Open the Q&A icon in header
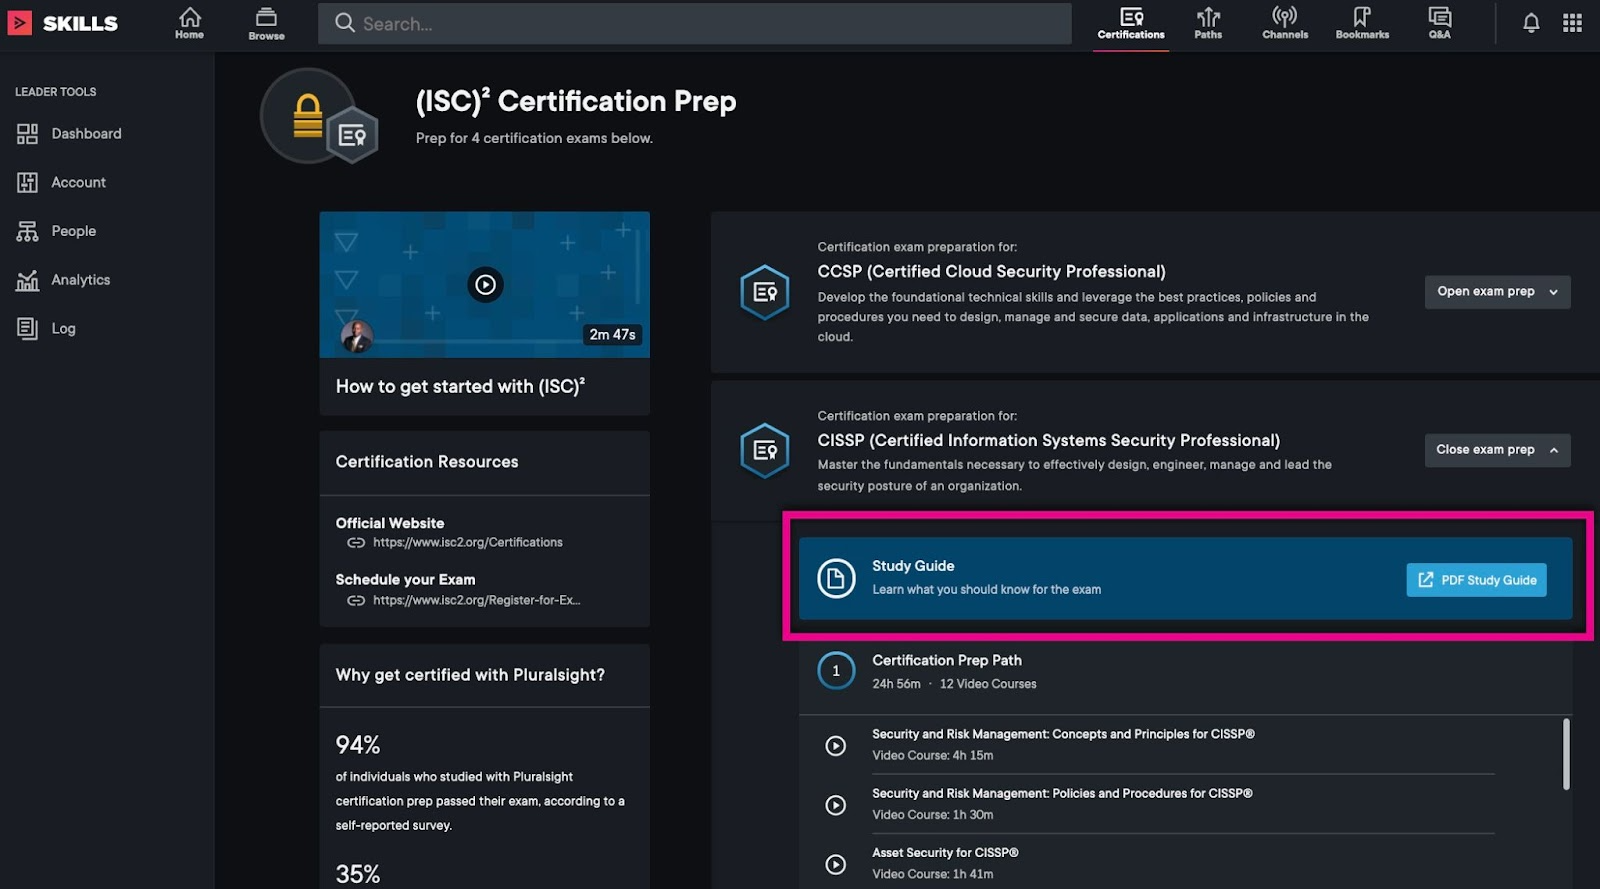Viewport: 1600px width, 889px height. [x=1439, y=23]
